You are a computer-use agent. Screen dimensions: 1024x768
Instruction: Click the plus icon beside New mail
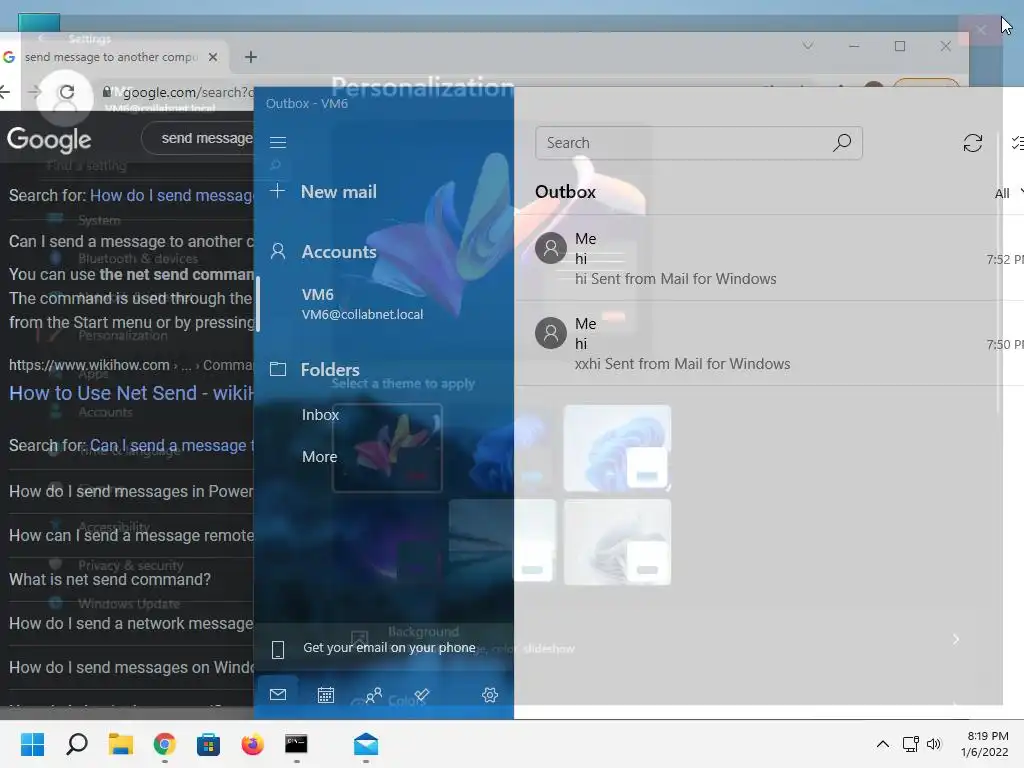278,191
